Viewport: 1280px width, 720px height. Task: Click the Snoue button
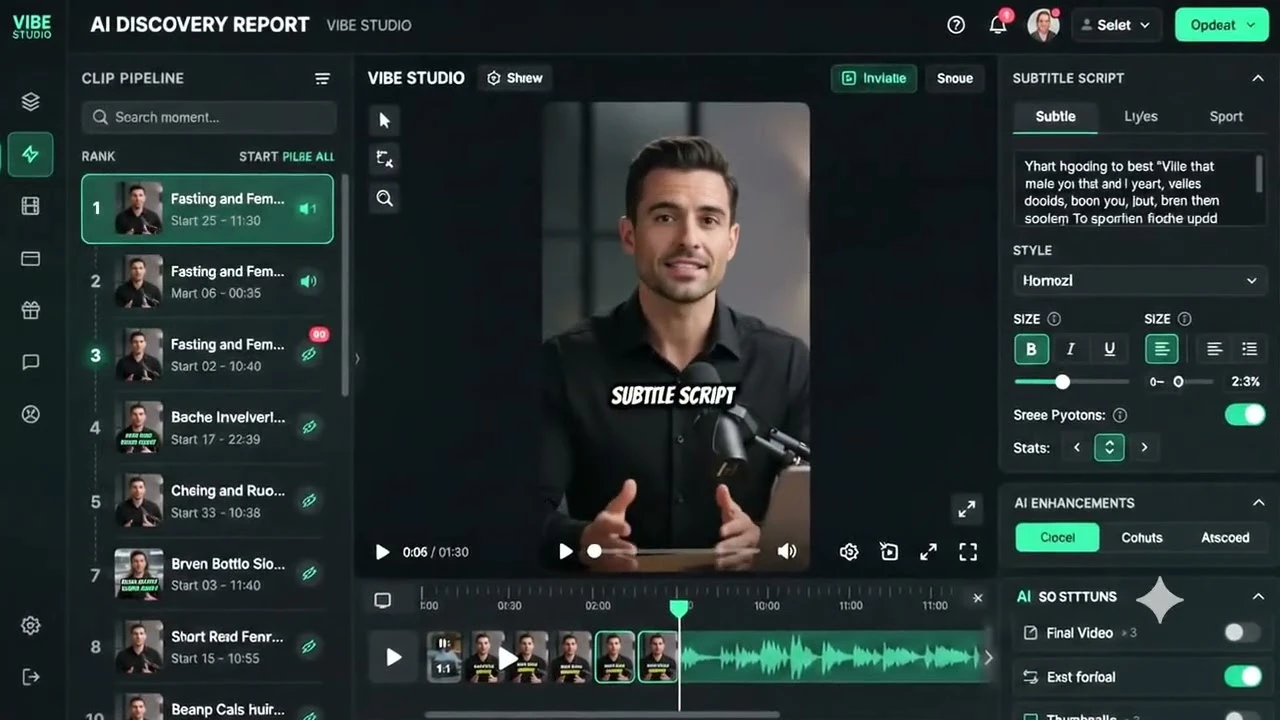pyautogui.click(x=955, y=78)
